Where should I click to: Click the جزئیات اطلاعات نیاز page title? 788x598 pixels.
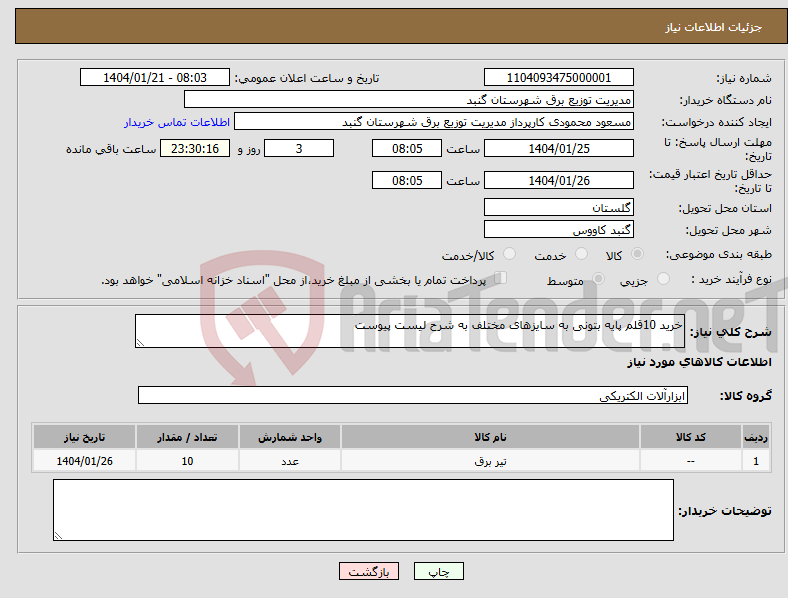714,27
